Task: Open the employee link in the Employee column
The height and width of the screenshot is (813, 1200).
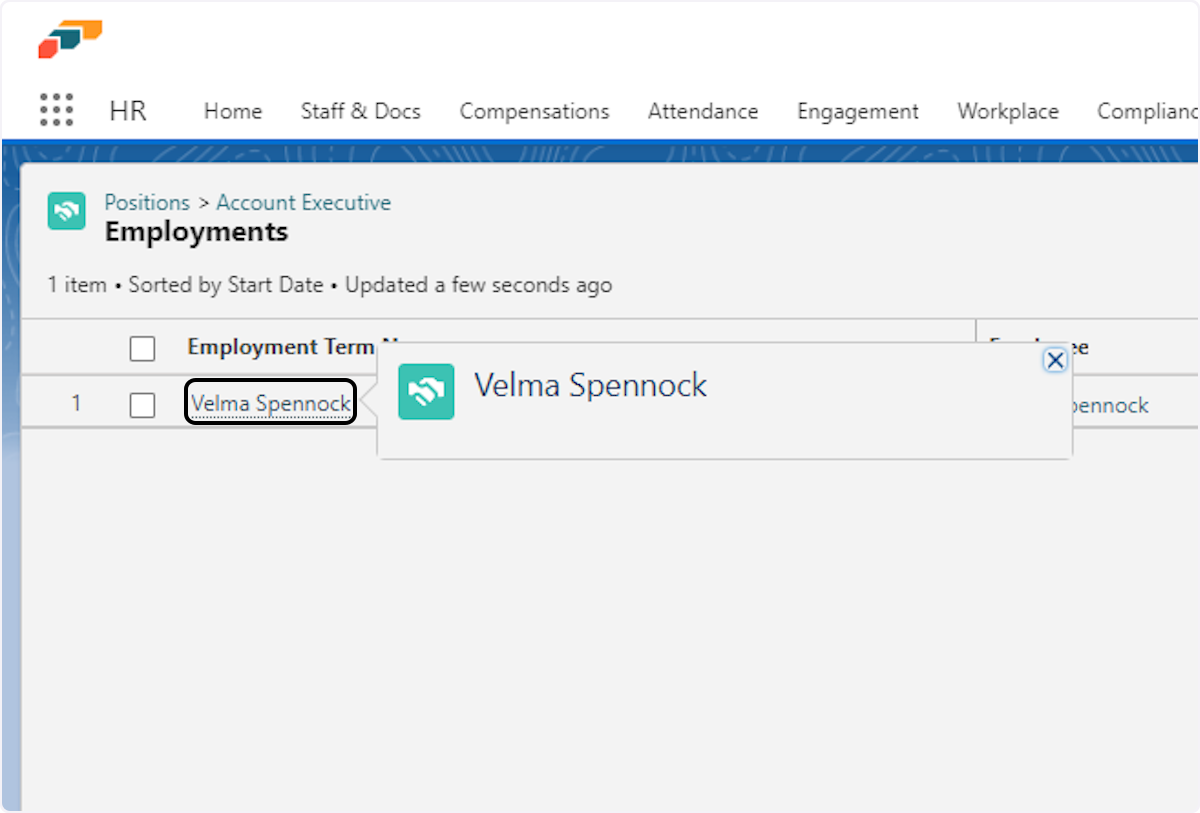Action: [1110, 405]
